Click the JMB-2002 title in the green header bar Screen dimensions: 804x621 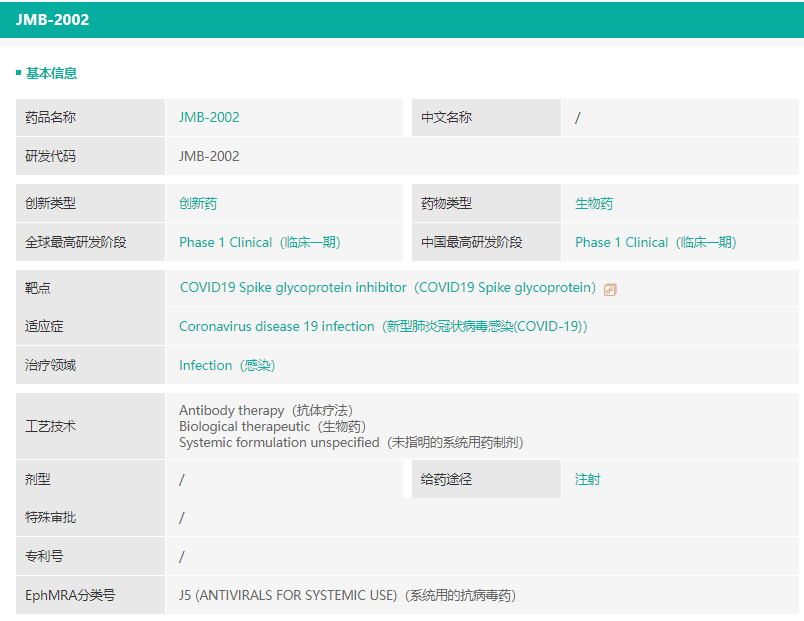(x=52, y=20)
